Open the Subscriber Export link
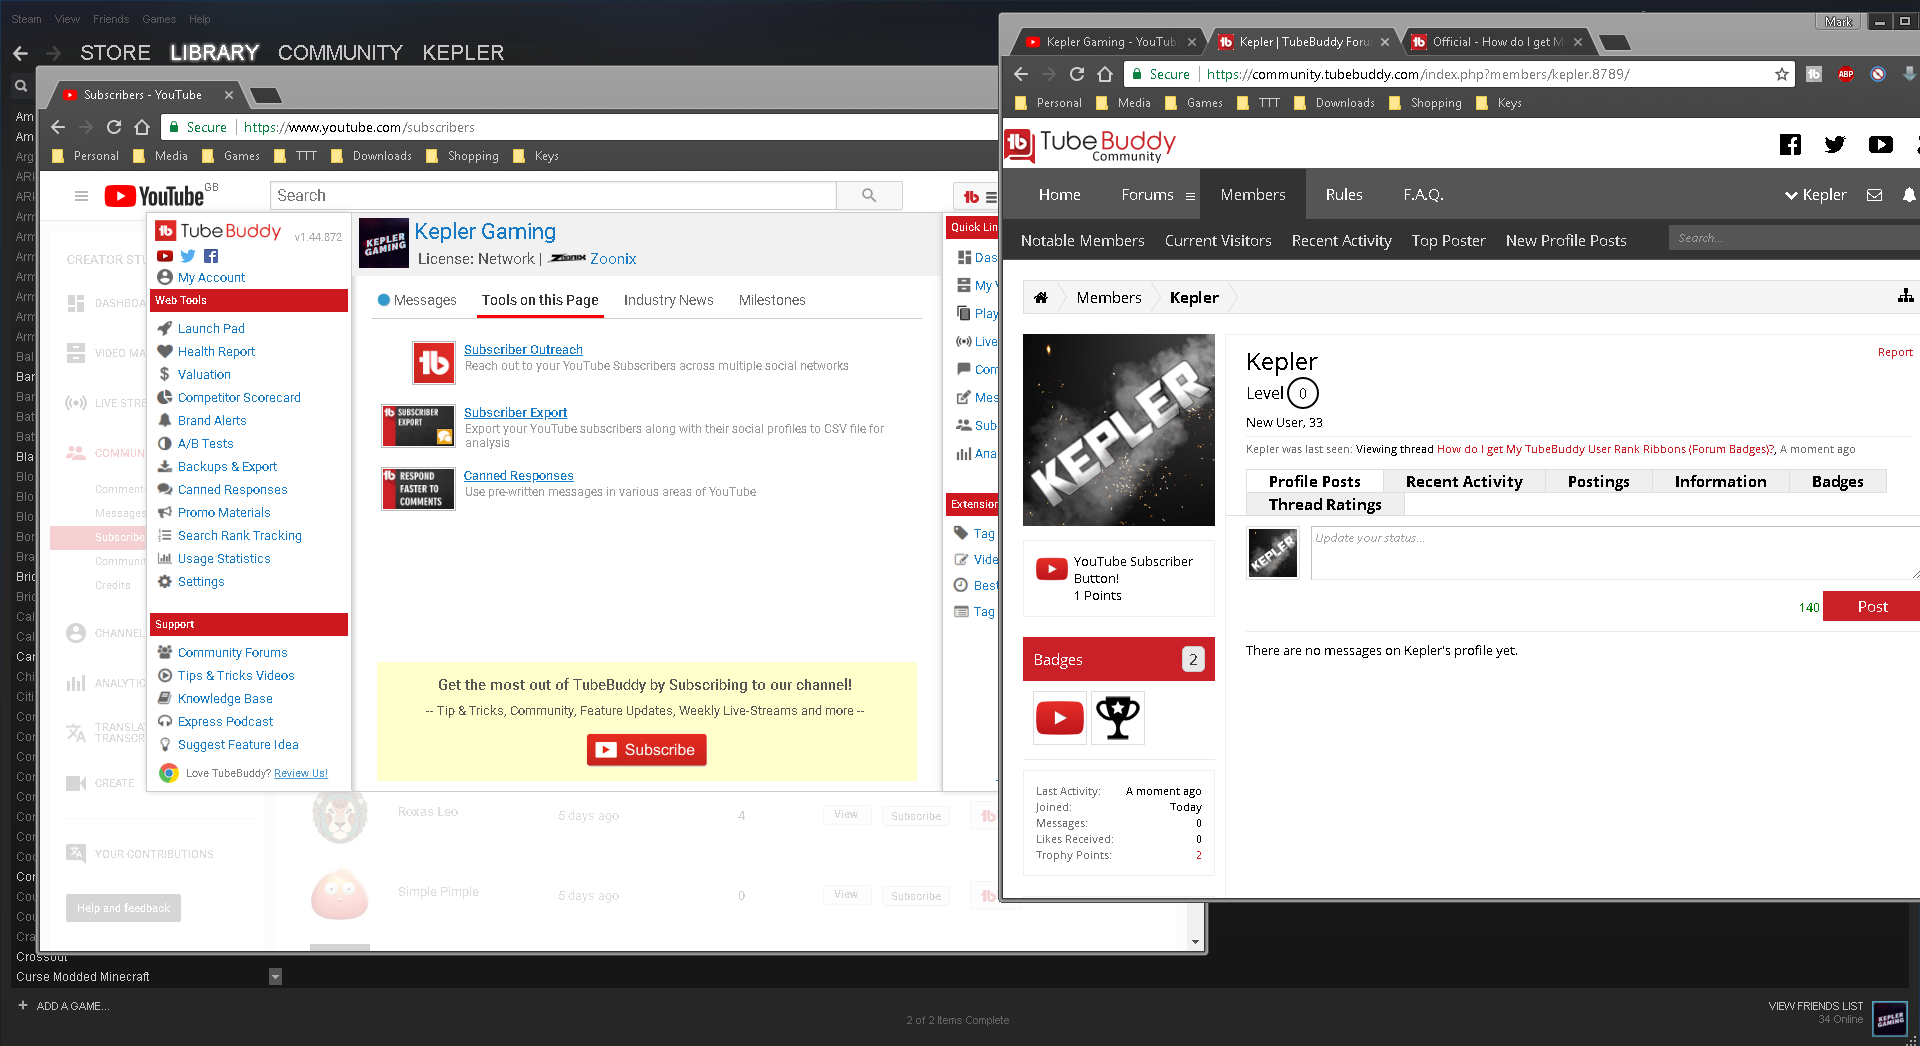The height and width of the screenshot is (1046, 1920). 515,413
